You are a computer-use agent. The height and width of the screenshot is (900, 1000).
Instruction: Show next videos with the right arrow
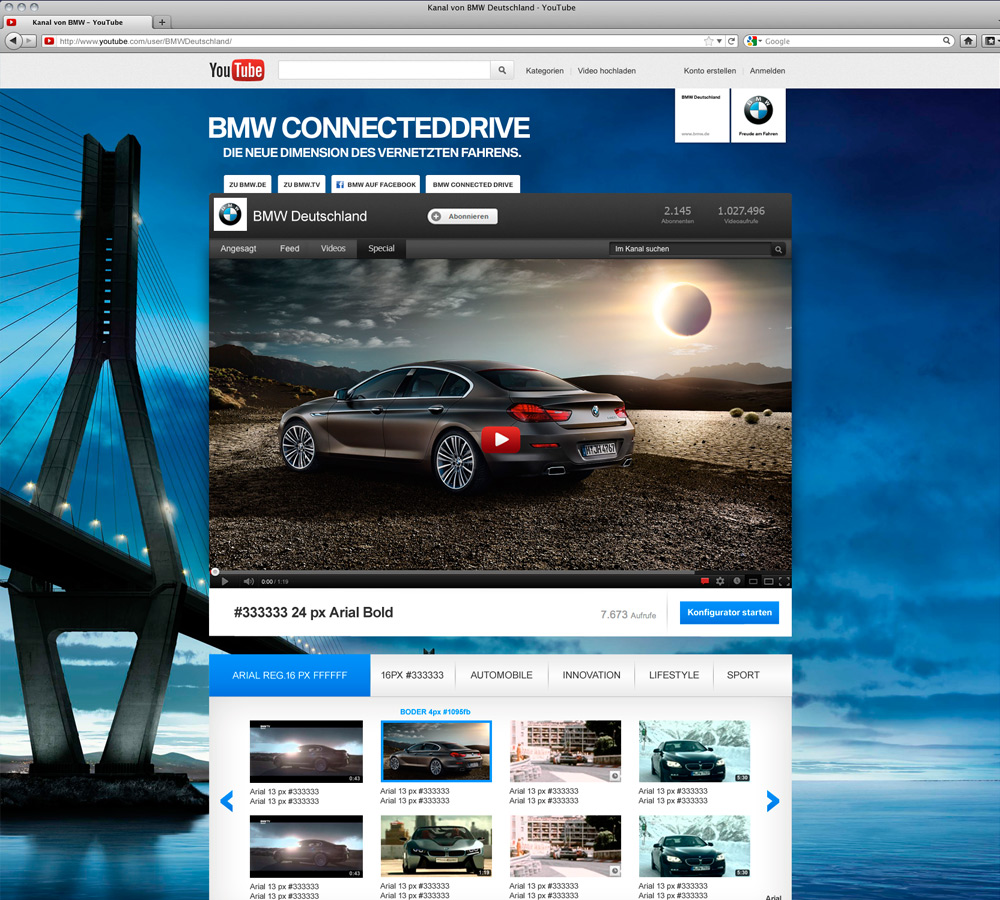tap(772, 800)
